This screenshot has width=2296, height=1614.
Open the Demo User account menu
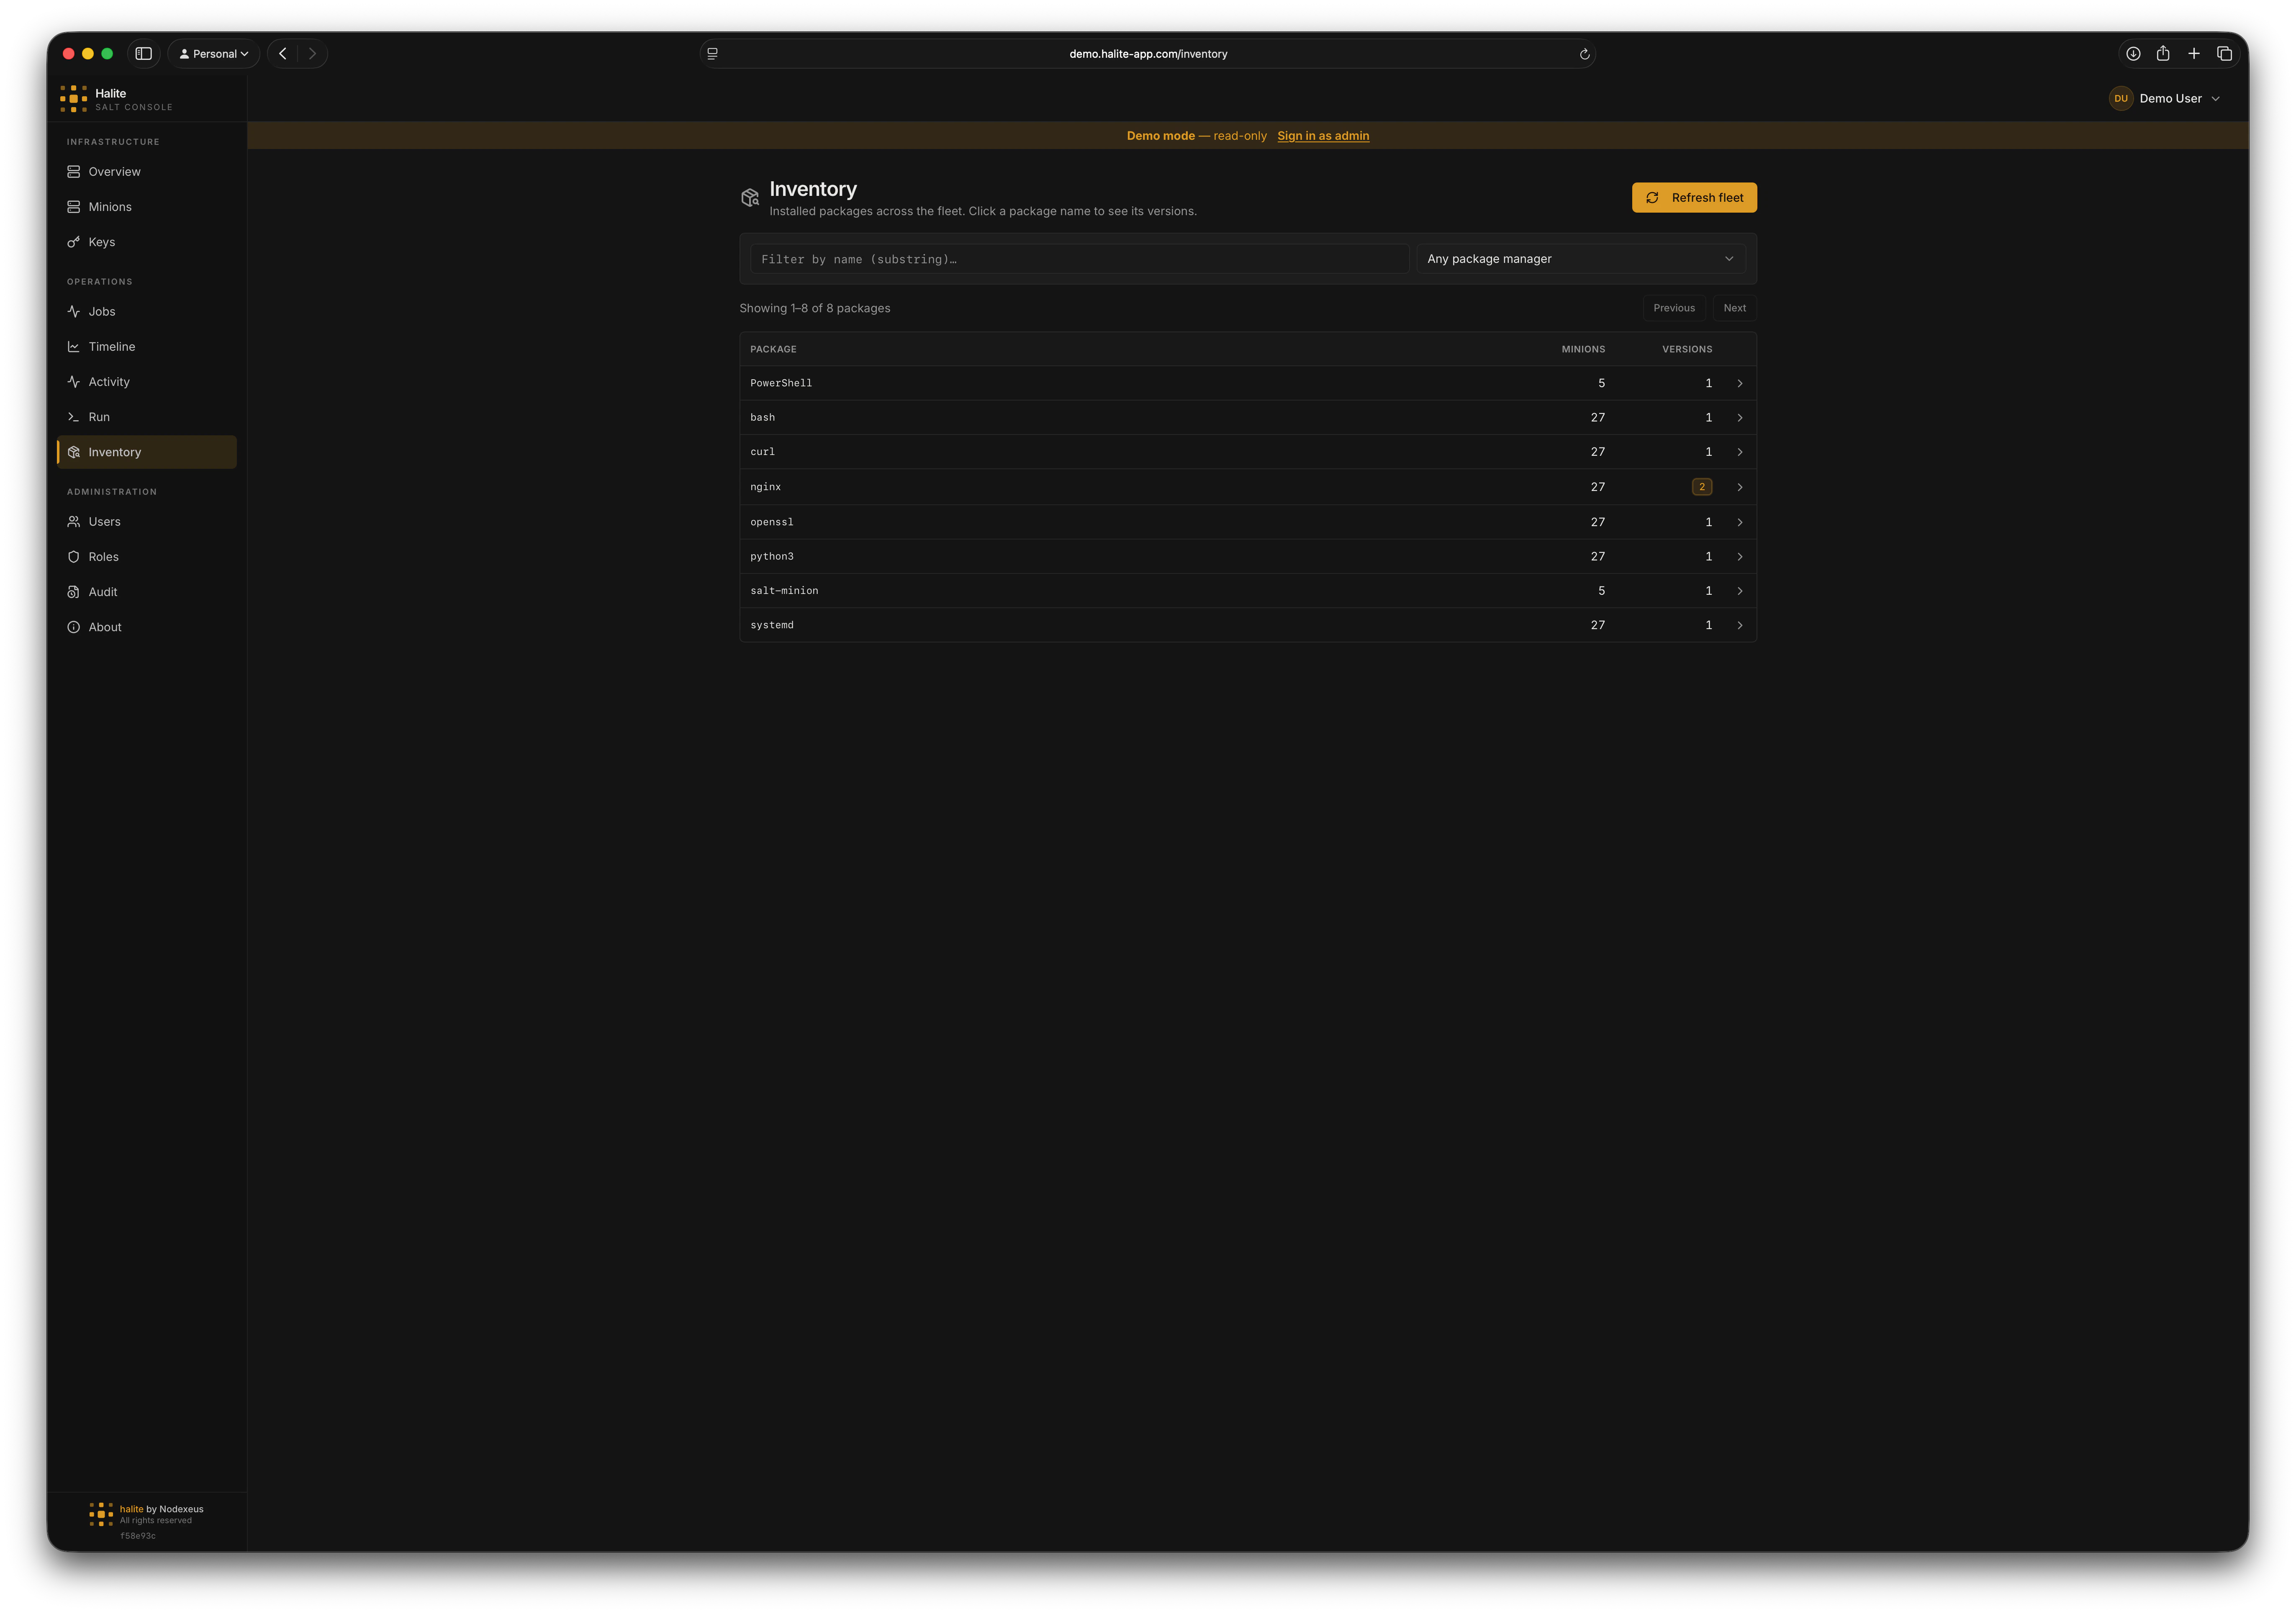point(2165,98)
